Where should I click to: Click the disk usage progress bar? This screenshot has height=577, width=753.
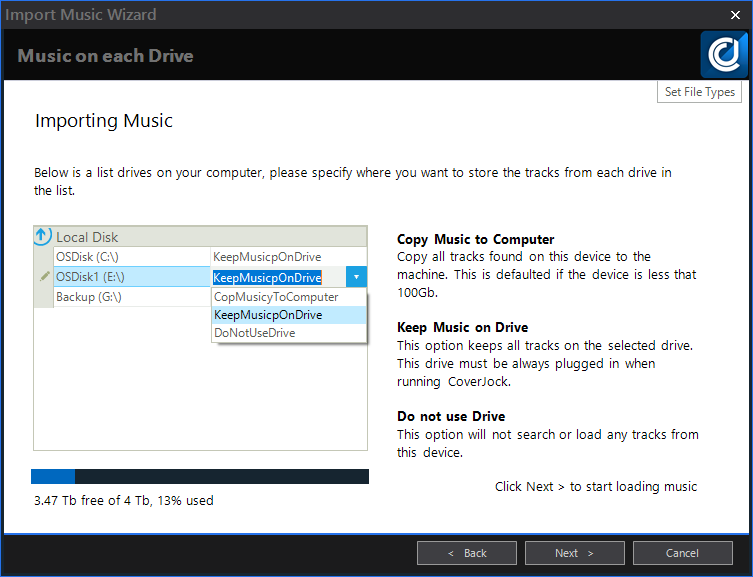tap(200, 476)
